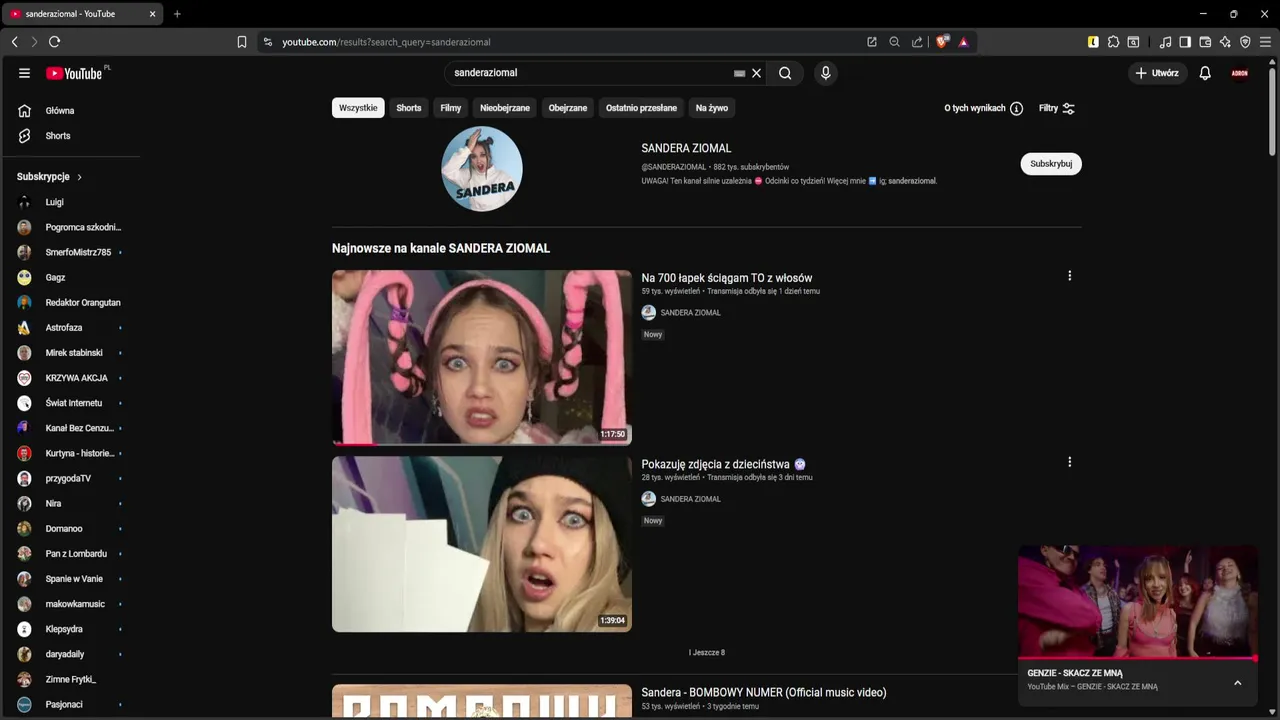Open przygodaTV subscription channel
This screenshot has width=1280, height=720.
(x=70, y=479)
